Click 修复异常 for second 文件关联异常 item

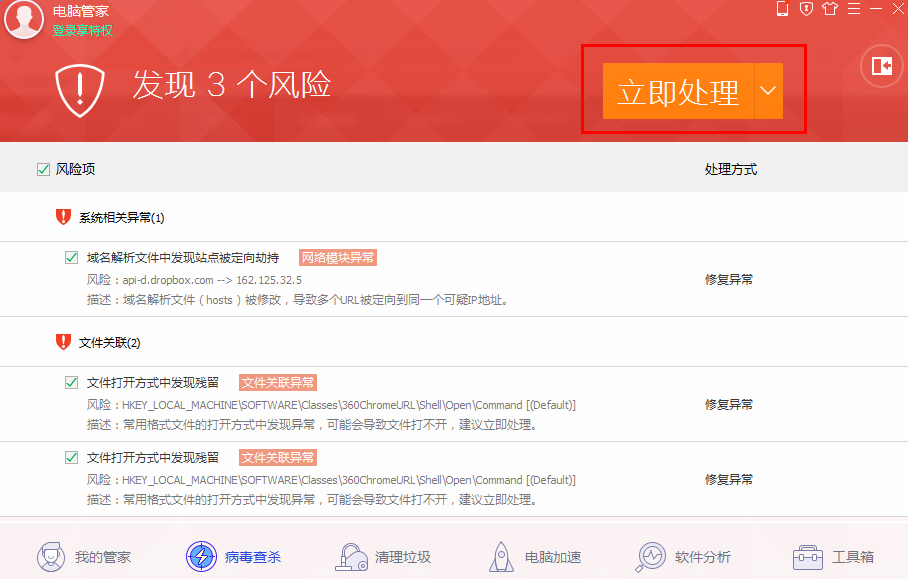(x=728, y=480)
